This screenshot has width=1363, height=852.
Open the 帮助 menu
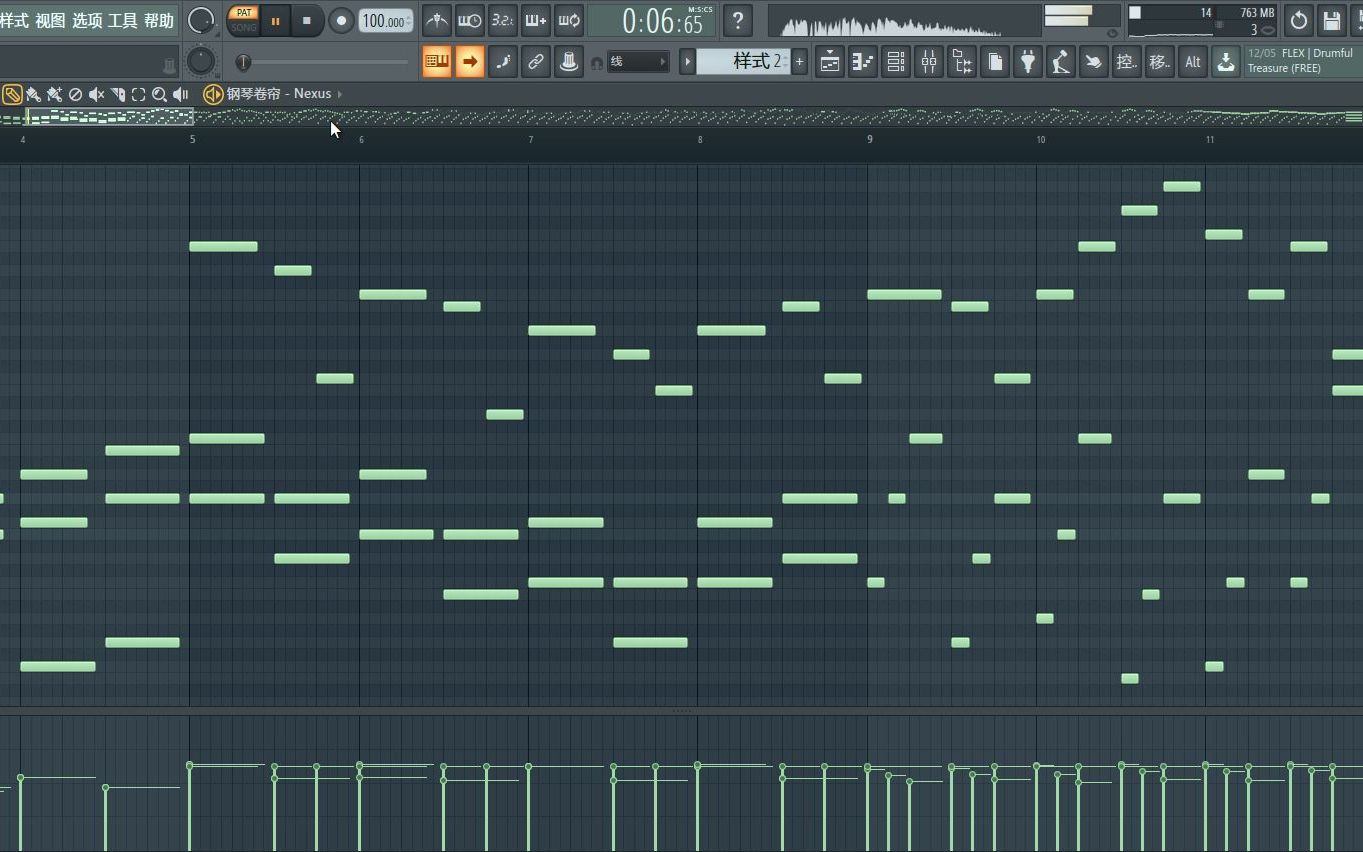(x=159, y=20)
